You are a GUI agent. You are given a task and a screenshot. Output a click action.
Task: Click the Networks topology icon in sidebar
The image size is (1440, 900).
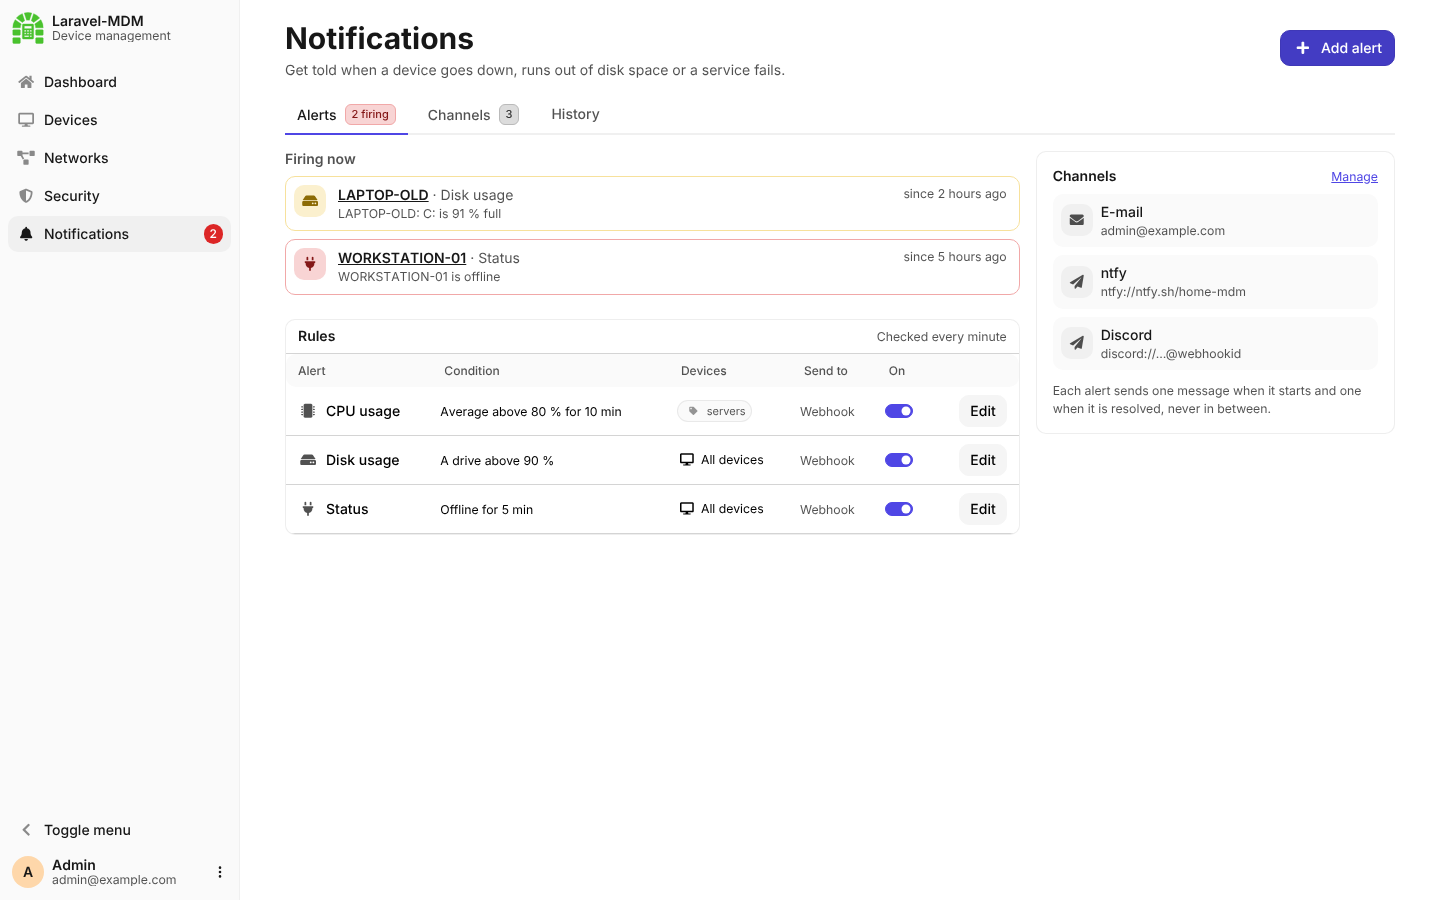tap(26, 158)
